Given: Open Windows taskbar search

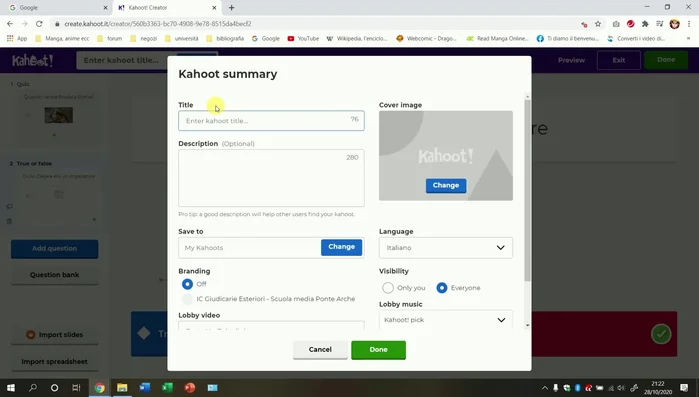Looking at the screenshot, I should 33,388.
